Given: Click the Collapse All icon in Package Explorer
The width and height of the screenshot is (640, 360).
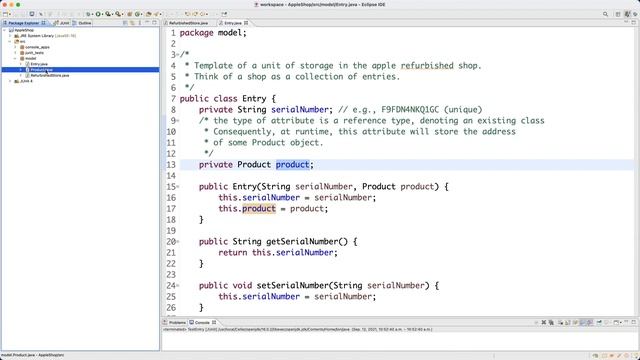Looking at the screenshot, I should pyautogui.click(x=125, y=23).
